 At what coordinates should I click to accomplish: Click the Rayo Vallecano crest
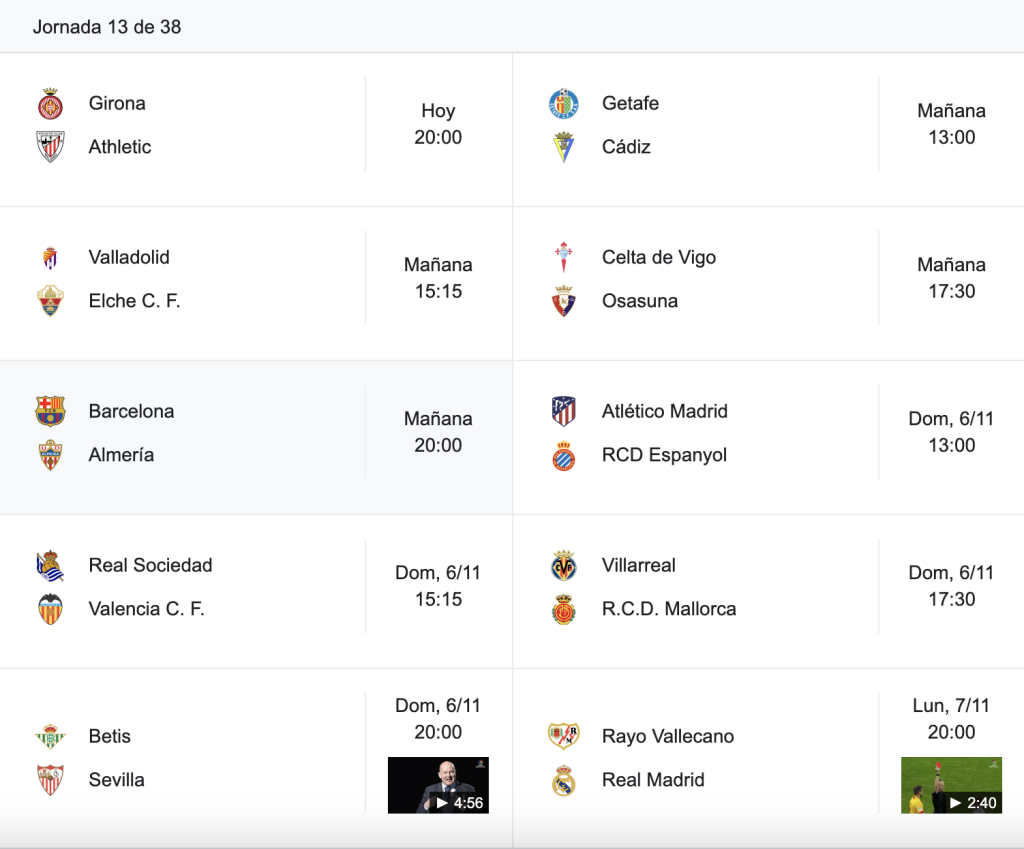[564, 737]
